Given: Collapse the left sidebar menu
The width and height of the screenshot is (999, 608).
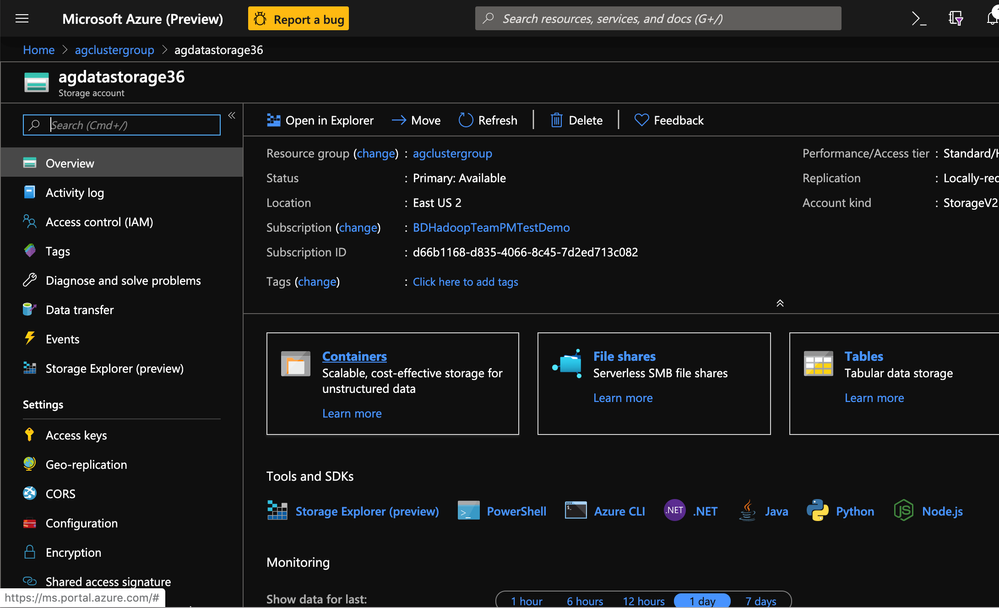Looking at the screenshot, I should click(231, 116).
